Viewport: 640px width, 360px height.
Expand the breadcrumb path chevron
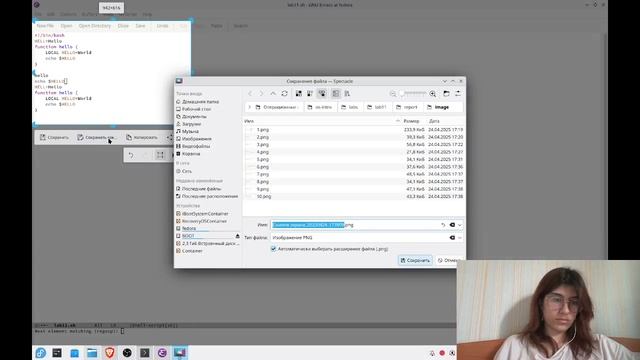(249, 107)
